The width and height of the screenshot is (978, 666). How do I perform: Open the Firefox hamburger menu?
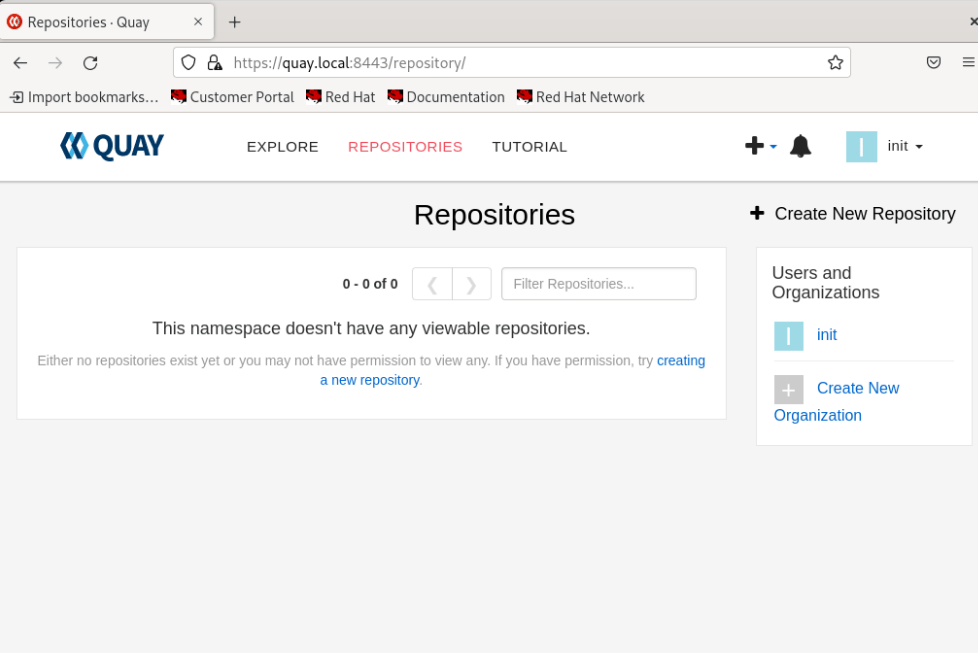[x=970, y=62]
